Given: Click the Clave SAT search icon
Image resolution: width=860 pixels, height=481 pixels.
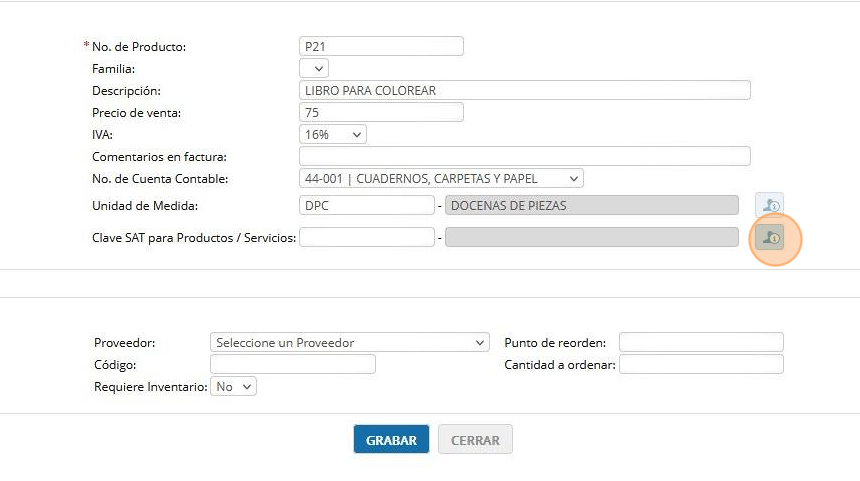Looking at the screenshot, I should (769, 237).
